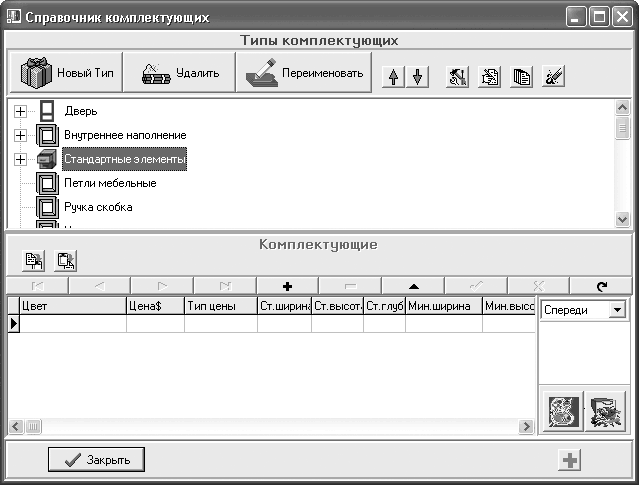Click the paint palette icon button
Screen dimensions: 639x485
tap(564, 412)
